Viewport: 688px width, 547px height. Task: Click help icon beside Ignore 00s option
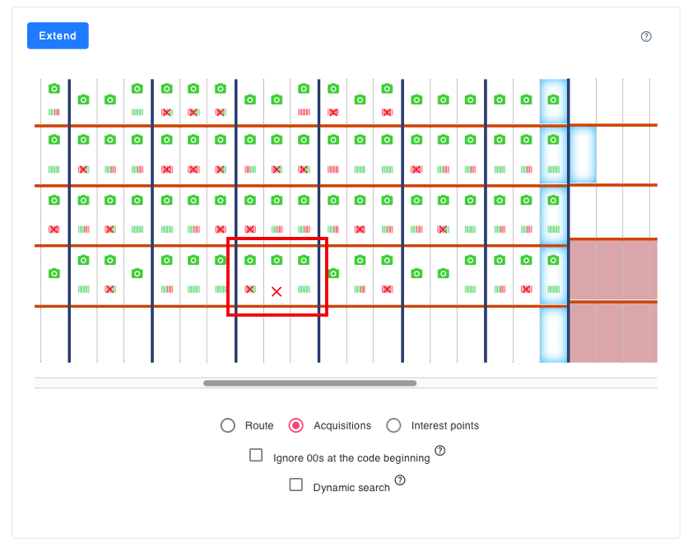[x=440, y=451]
